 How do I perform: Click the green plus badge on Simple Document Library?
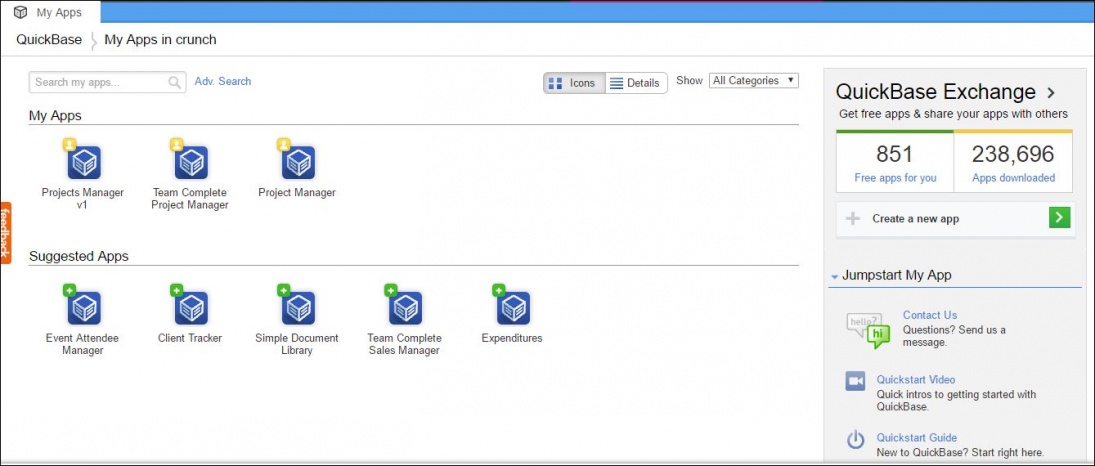click(x=283, y=290)
